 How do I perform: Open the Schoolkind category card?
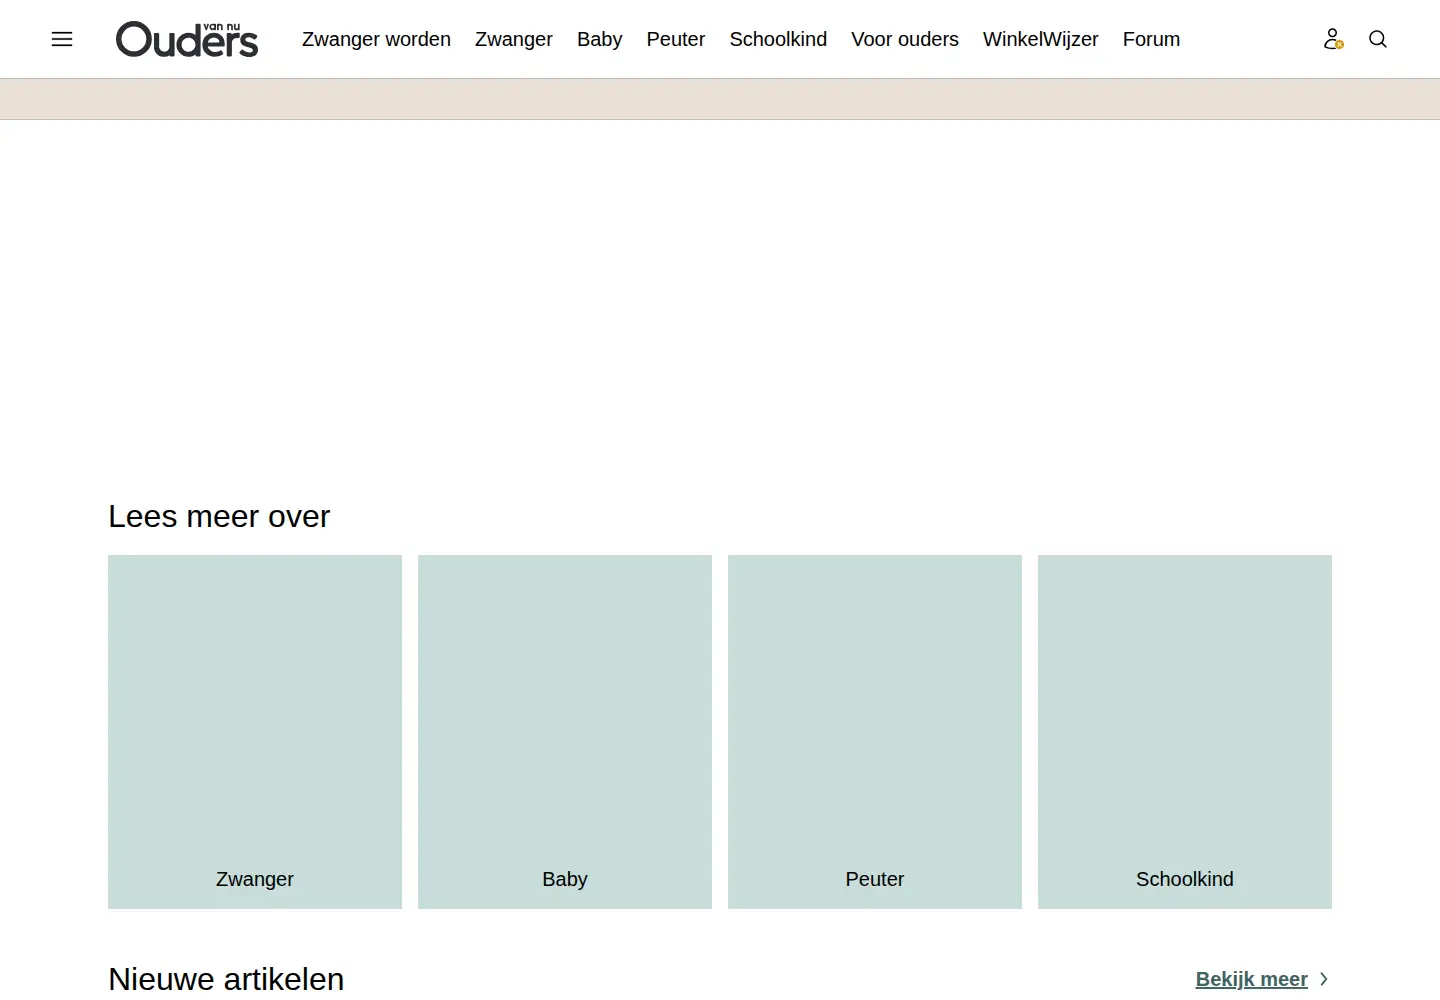point(1185,732)
